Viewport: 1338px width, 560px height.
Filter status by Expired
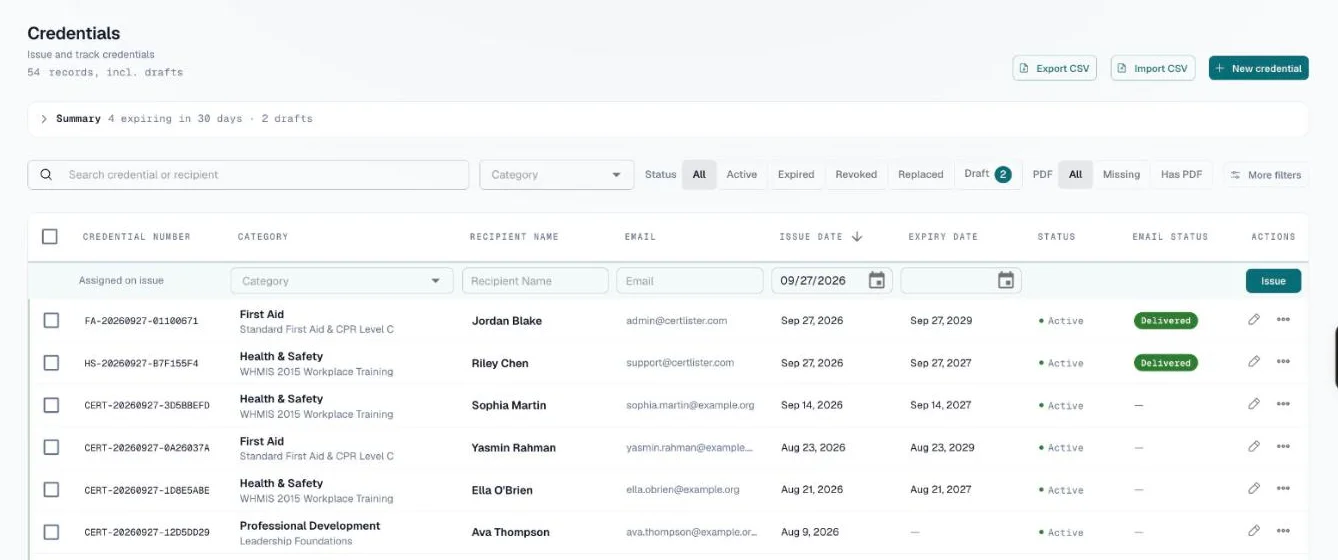pos(796,174)
